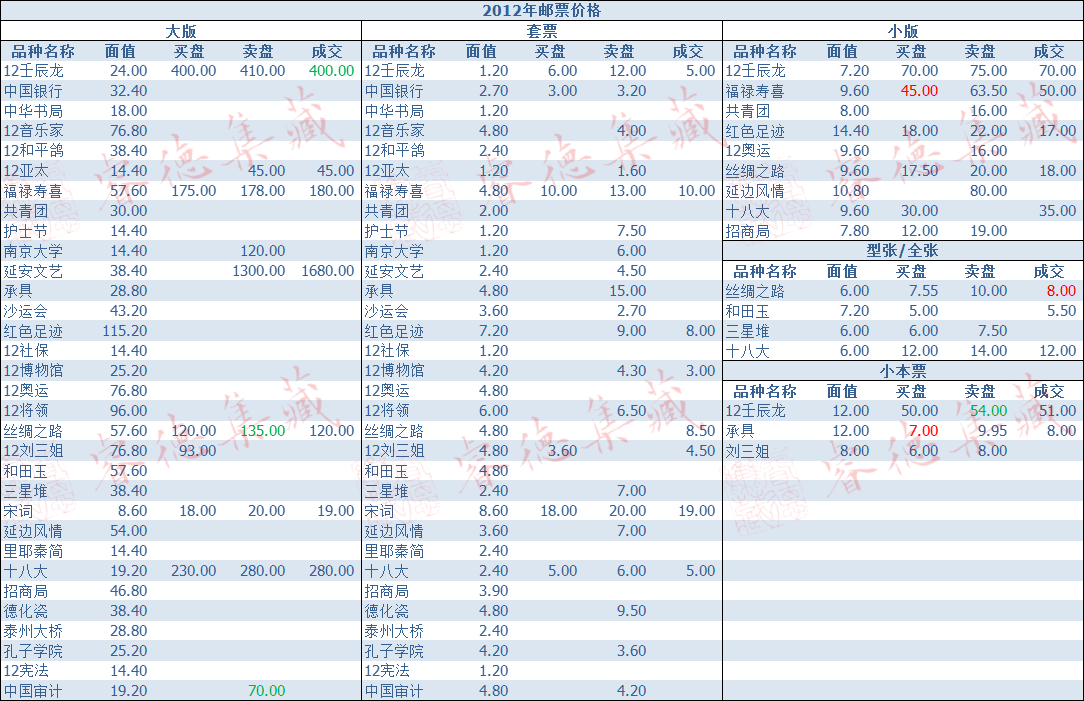This screenshot has height=701, width=1084.
Task: Select 93.00 买盘 for 12刘三姐
Action: point(198,451)
